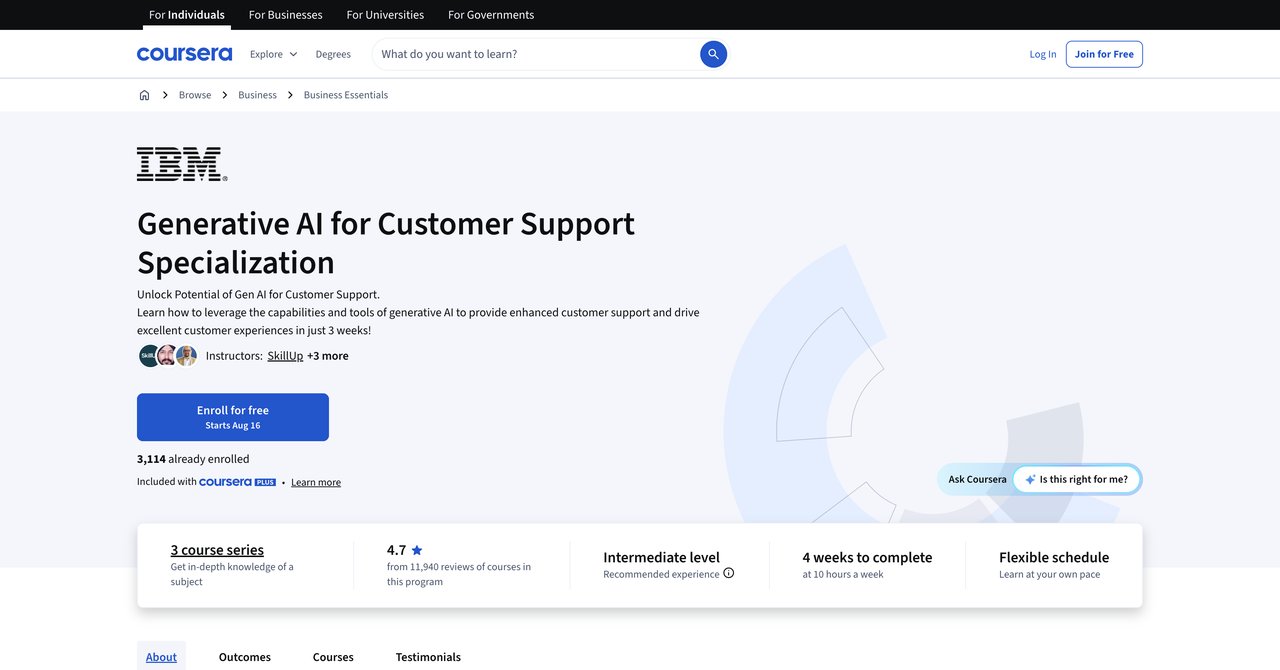Click the Log In link
This screenshot has width=1280, height=670.
pyautogui.click(x=1043, y=54)
